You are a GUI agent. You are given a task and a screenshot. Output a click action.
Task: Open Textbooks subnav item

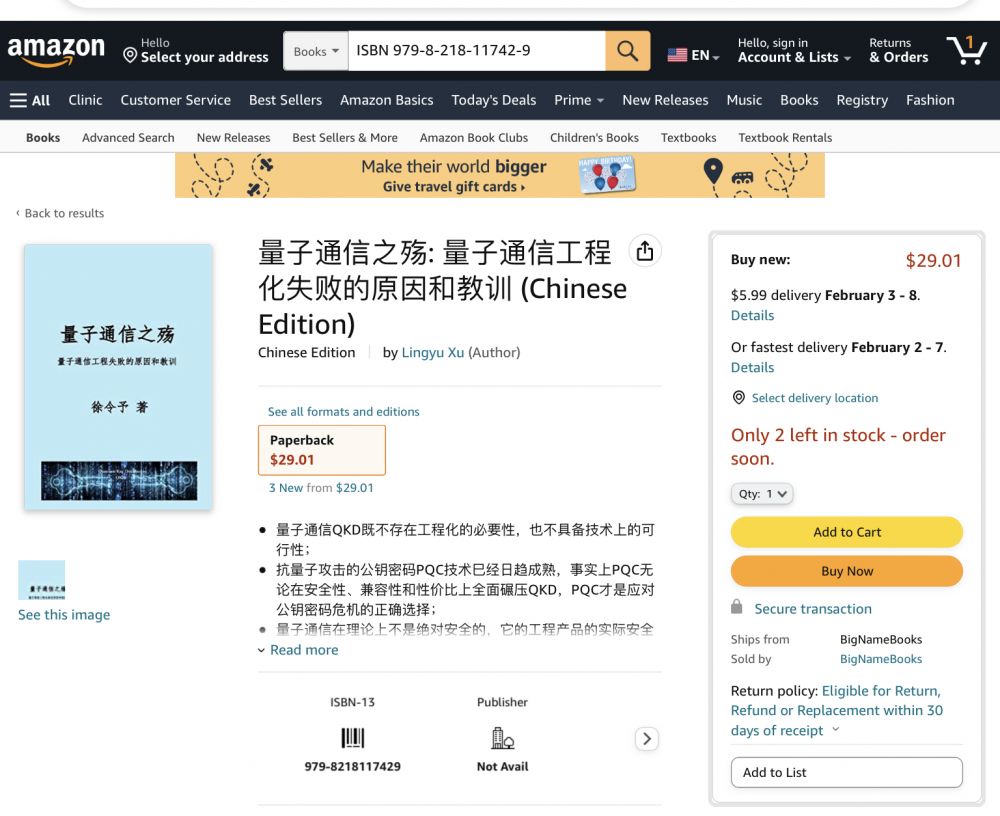(688, 138)
